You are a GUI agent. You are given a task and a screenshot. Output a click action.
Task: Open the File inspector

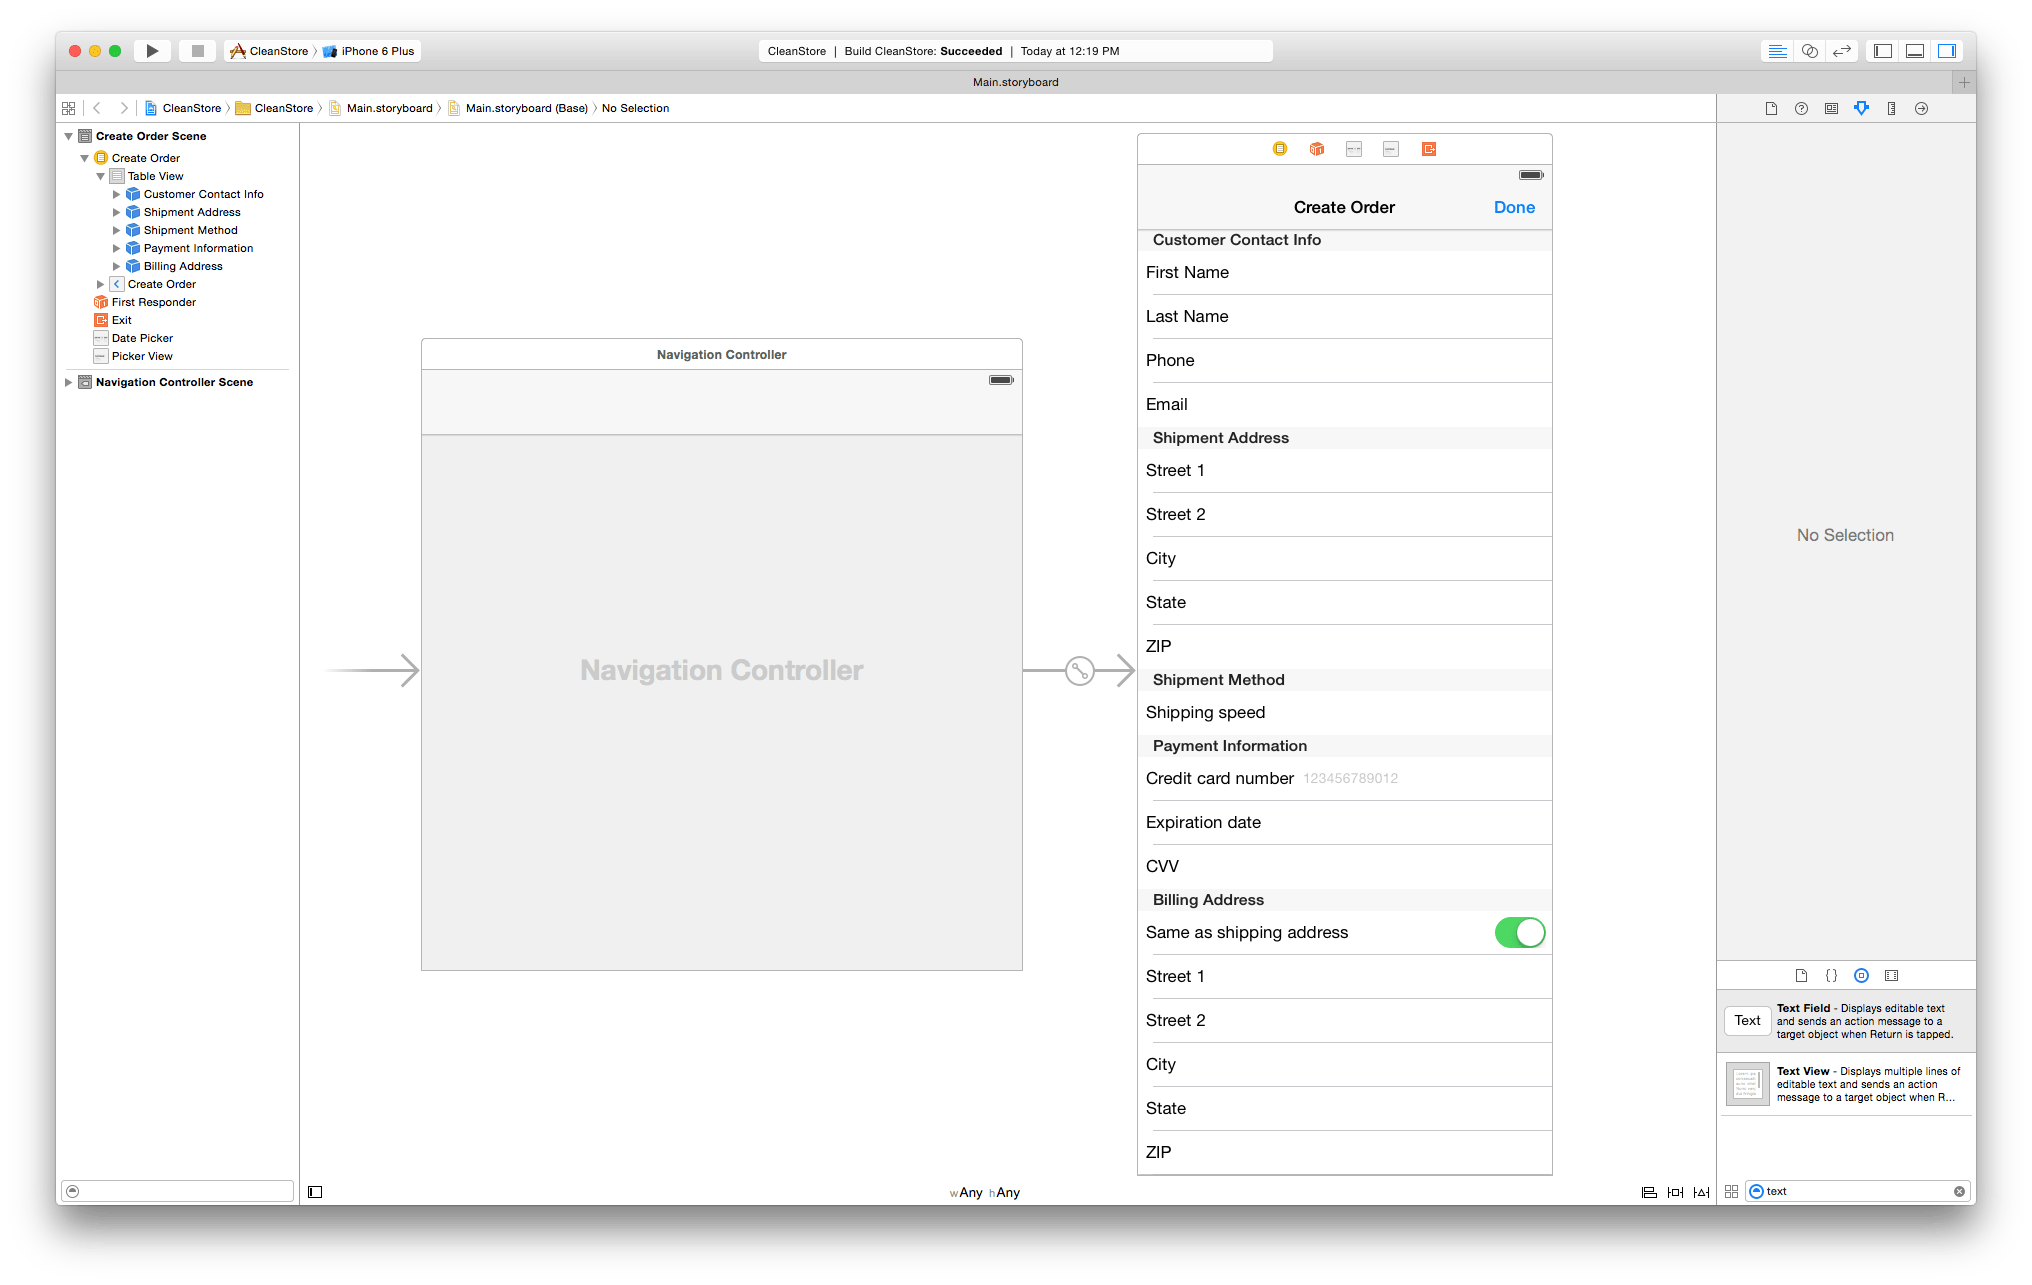1771,108
